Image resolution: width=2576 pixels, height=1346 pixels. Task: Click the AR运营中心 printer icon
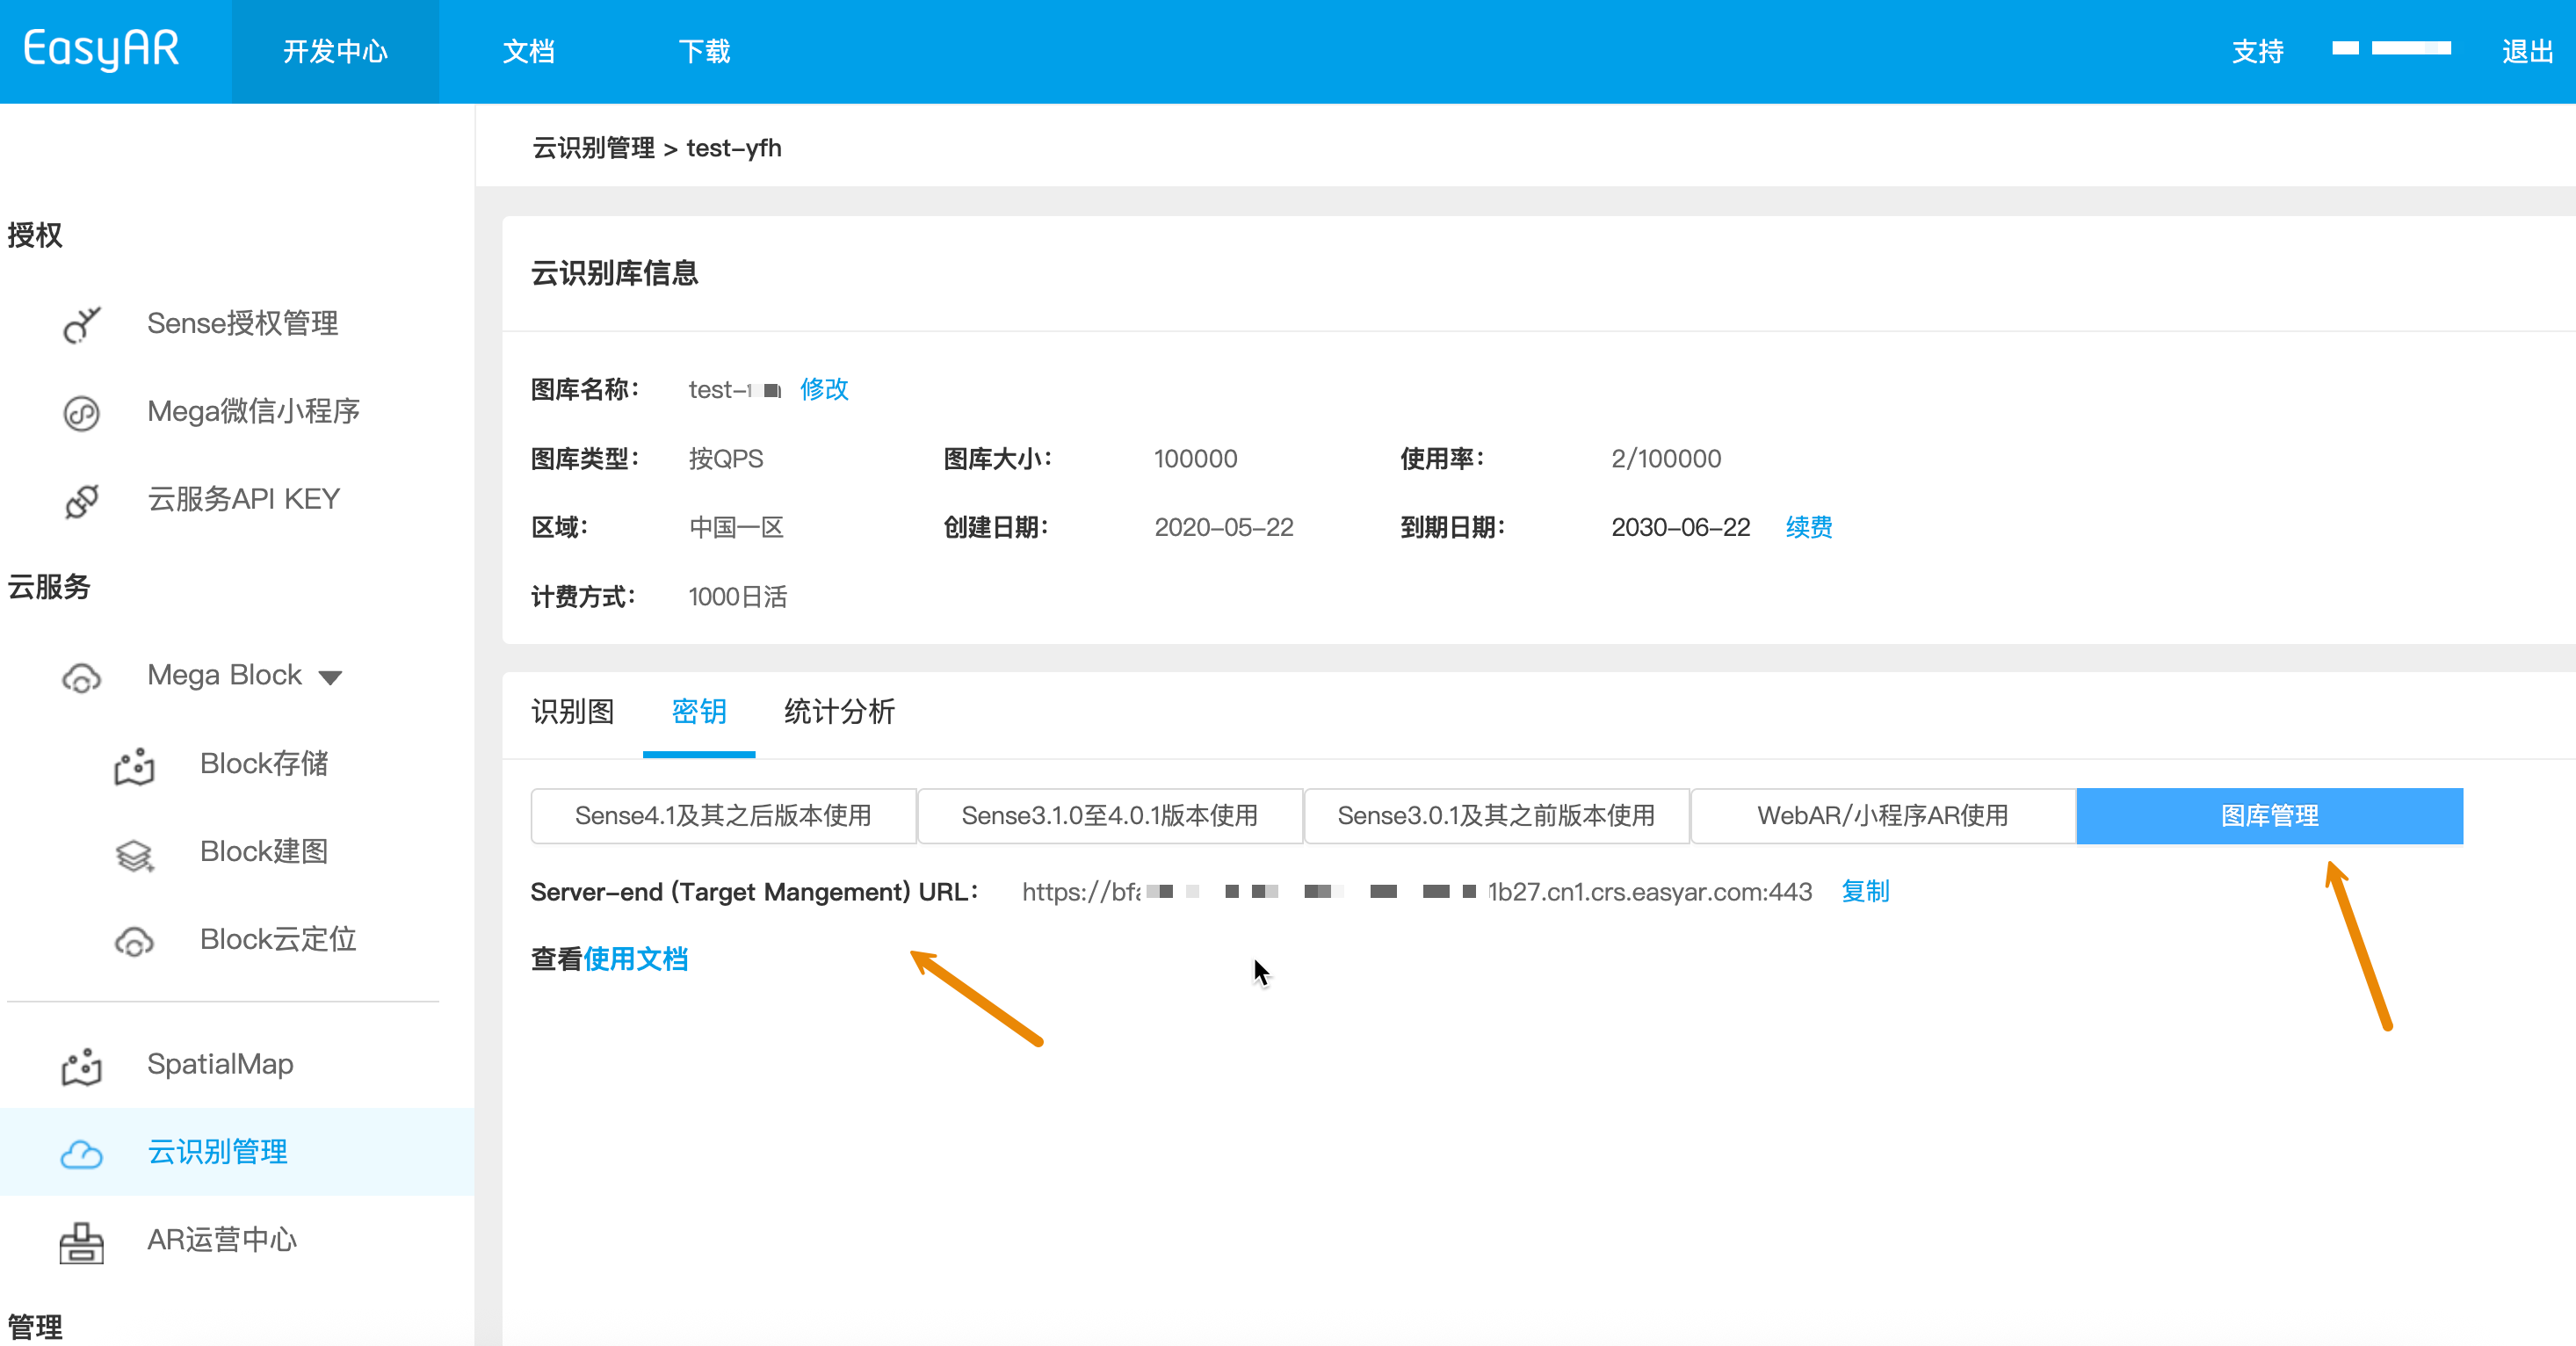click(x=80, y=1241)
